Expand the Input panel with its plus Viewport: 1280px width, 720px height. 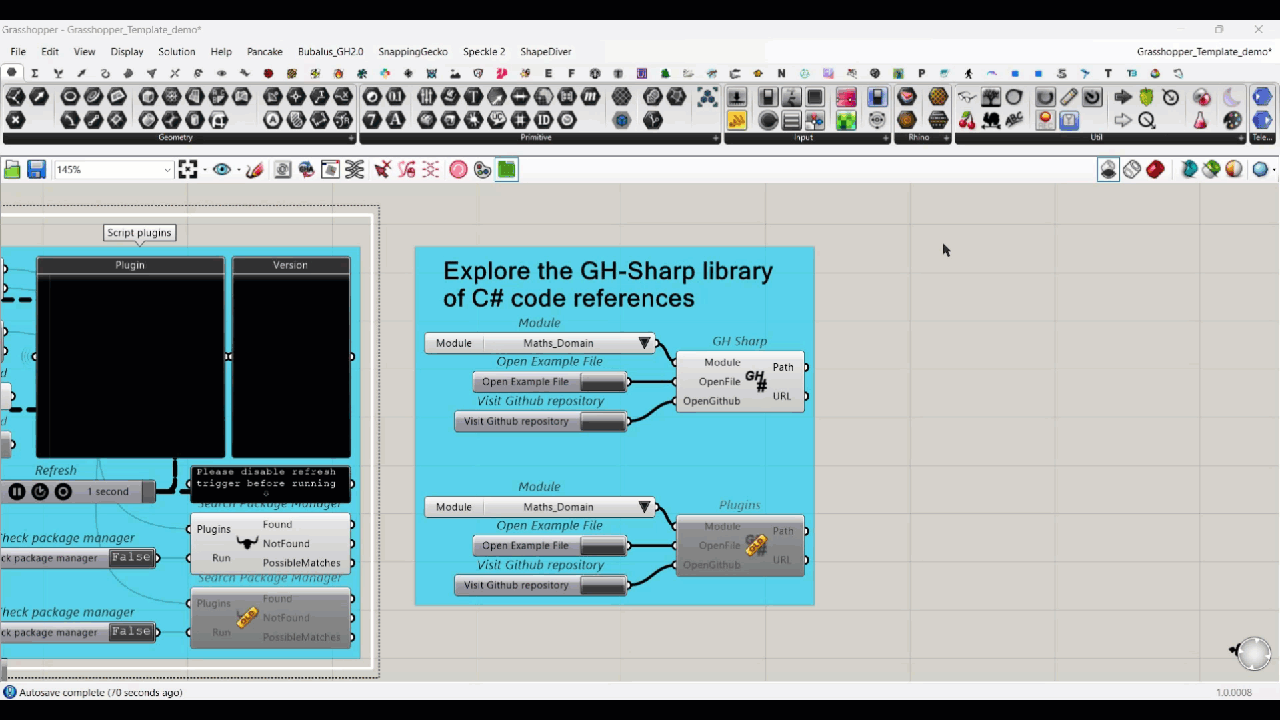pos(886,138)
